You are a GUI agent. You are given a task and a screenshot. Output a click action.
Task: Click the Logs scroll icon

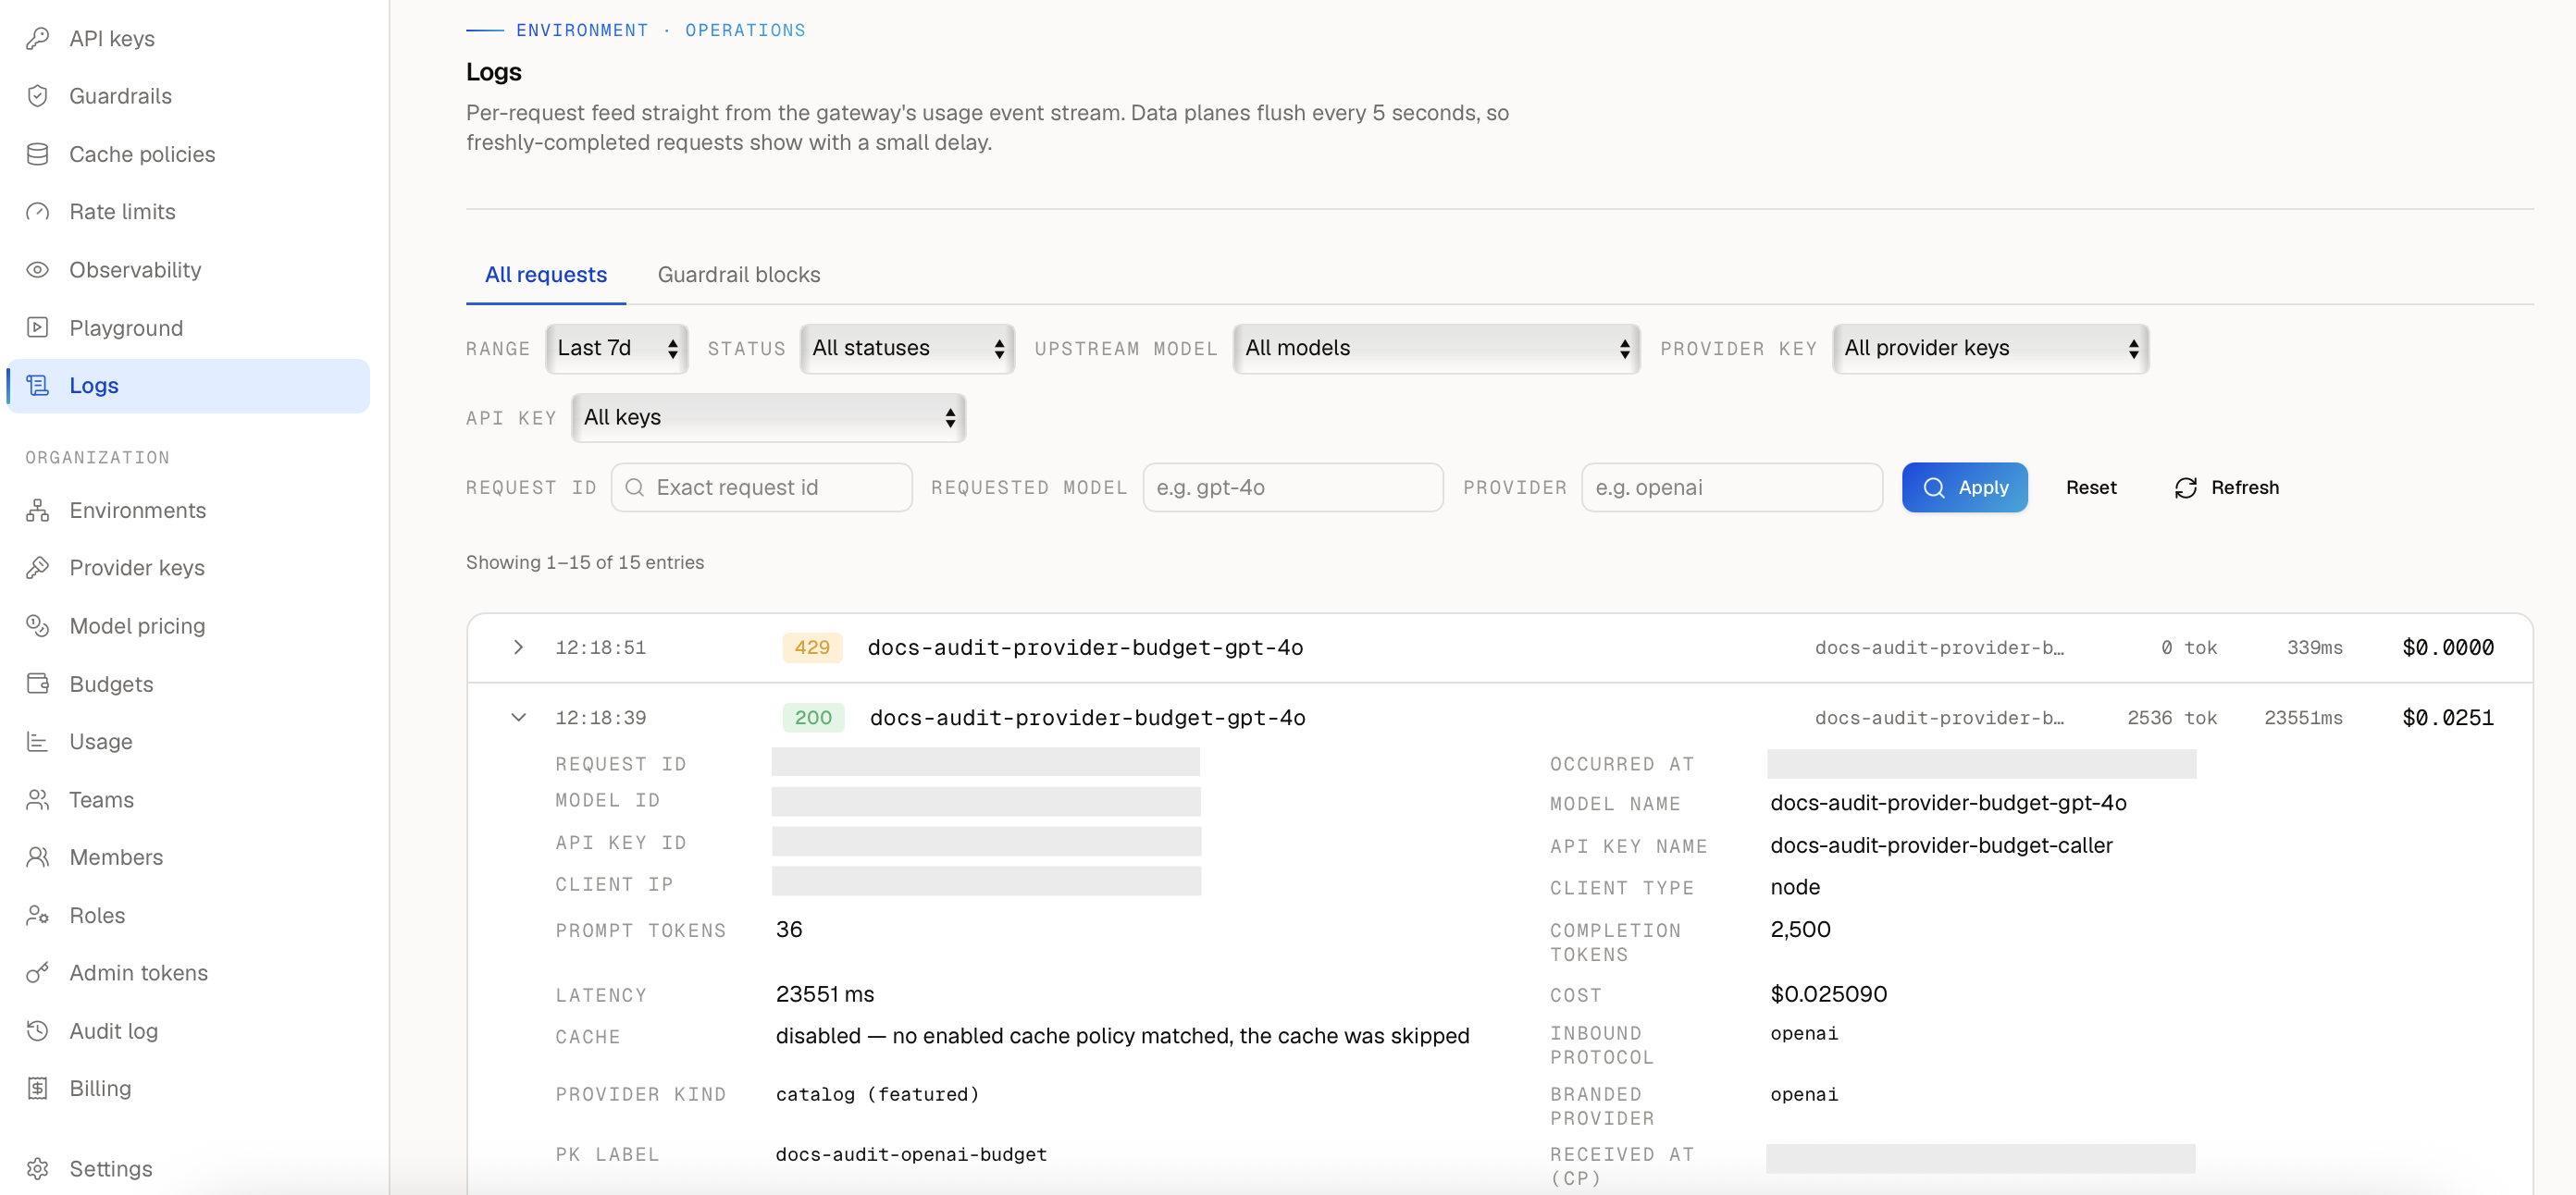(38, 385)
